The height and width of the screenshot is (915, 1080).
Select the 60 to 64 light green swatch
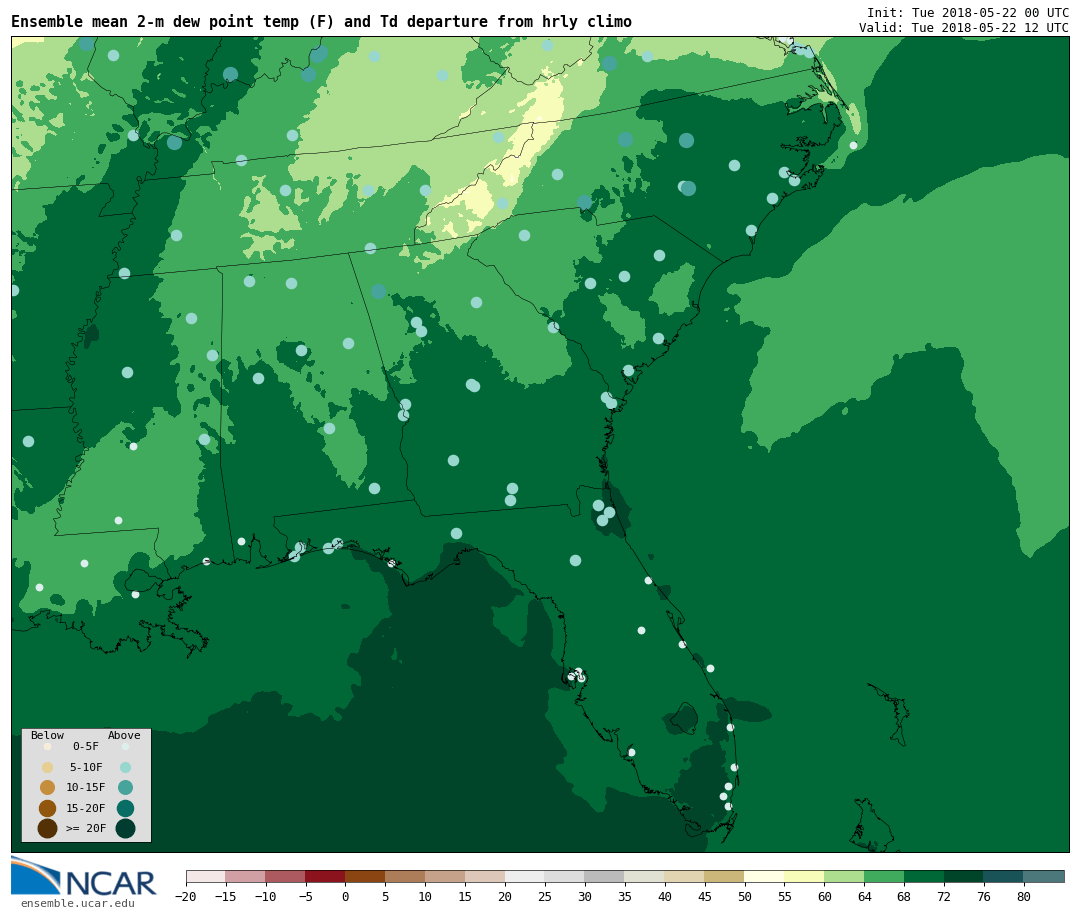tap(844, 876)
